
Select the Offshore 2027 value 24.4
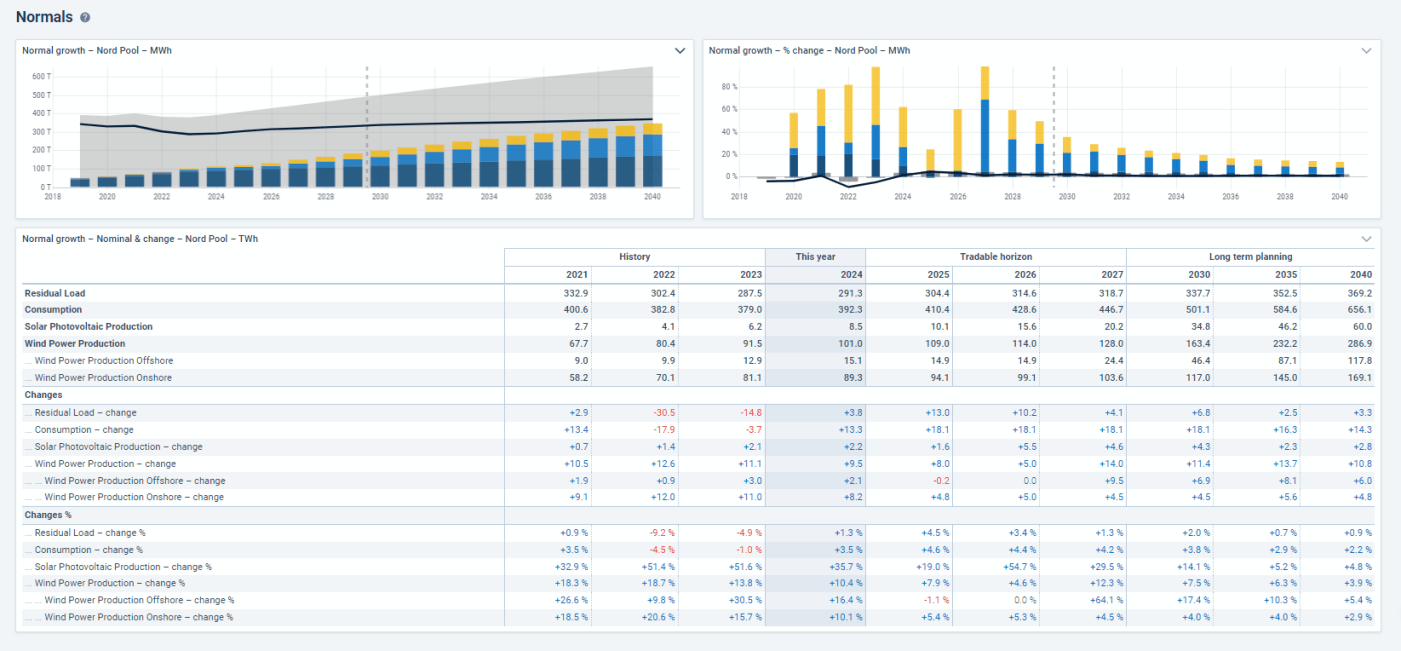(1113, 361)
